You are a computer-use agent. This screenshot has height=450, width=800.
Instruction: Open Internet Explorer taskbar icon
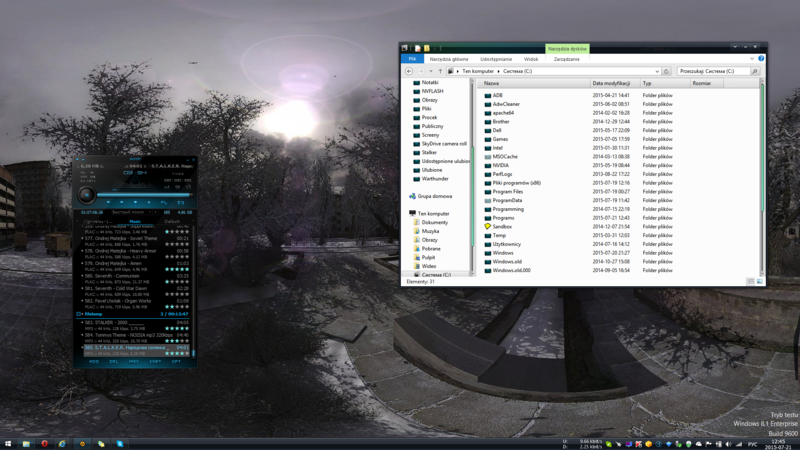click(x=62, y=444)
